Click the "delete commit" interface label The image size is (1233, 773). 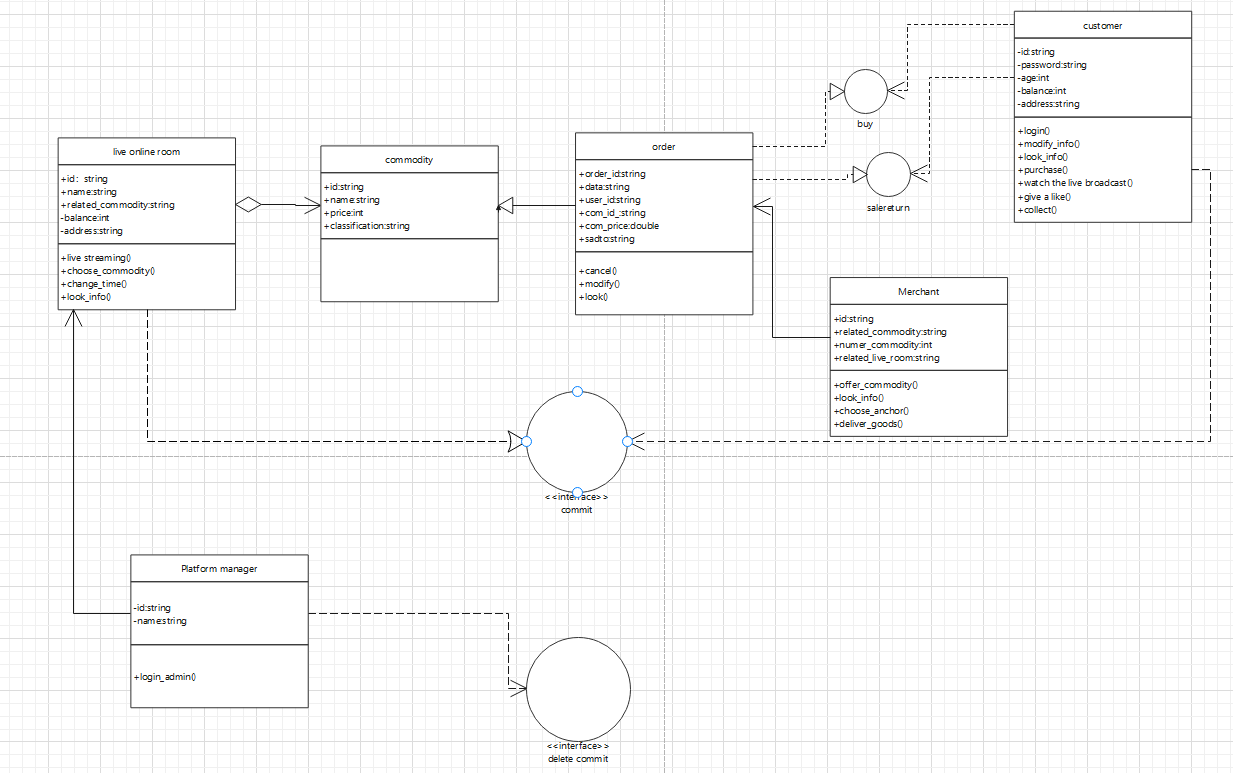[x=578, y=759]
